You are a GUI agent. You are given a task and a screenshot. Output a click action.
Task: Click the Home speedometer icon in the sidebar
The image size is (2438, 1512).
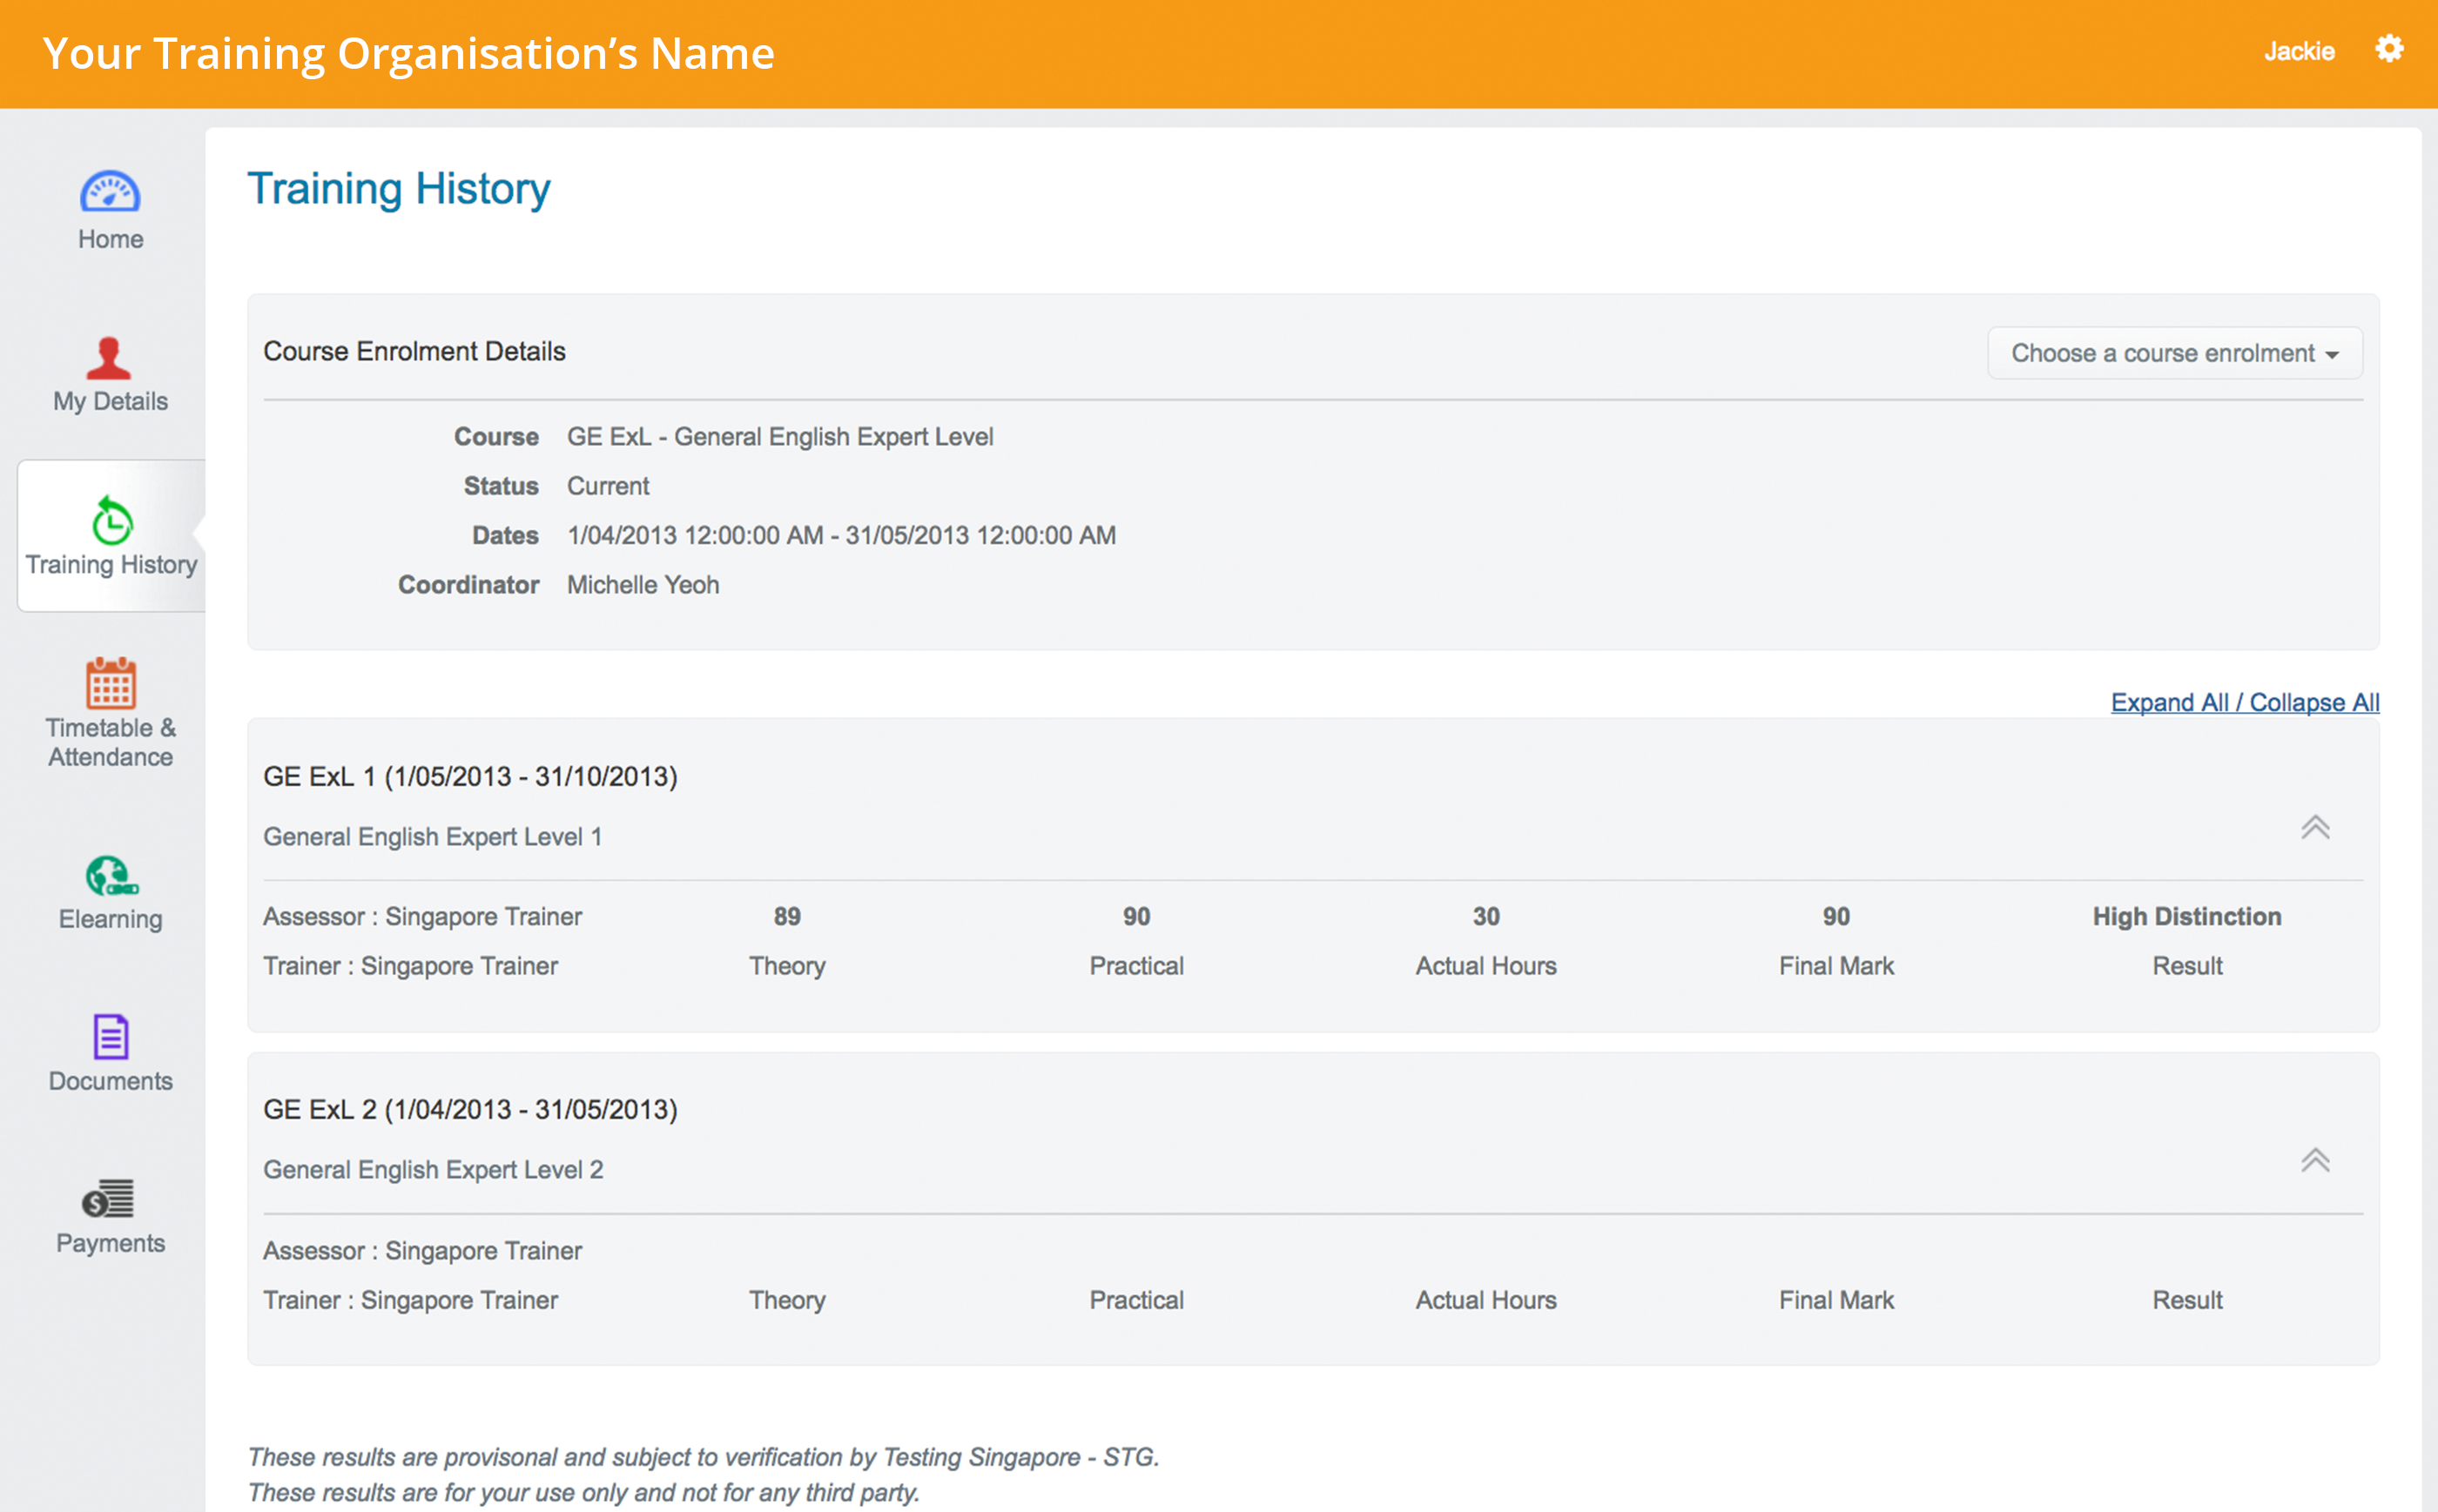[x=109, y=191]
